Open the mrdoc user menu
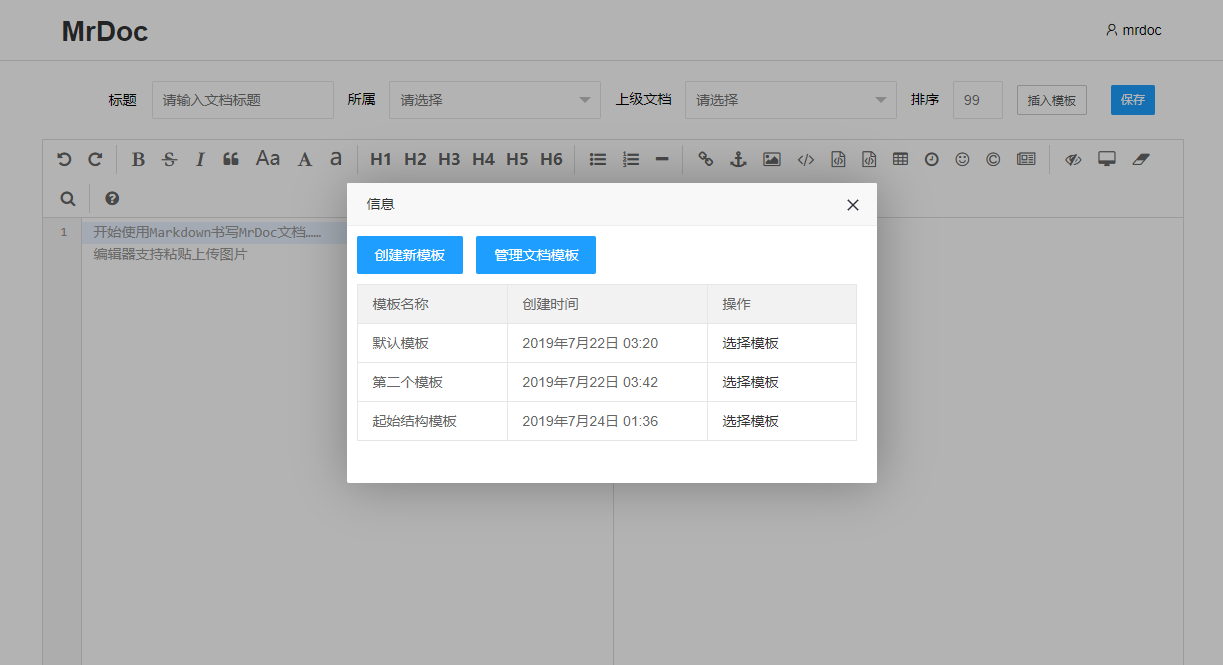 [x=1134, y=30]
